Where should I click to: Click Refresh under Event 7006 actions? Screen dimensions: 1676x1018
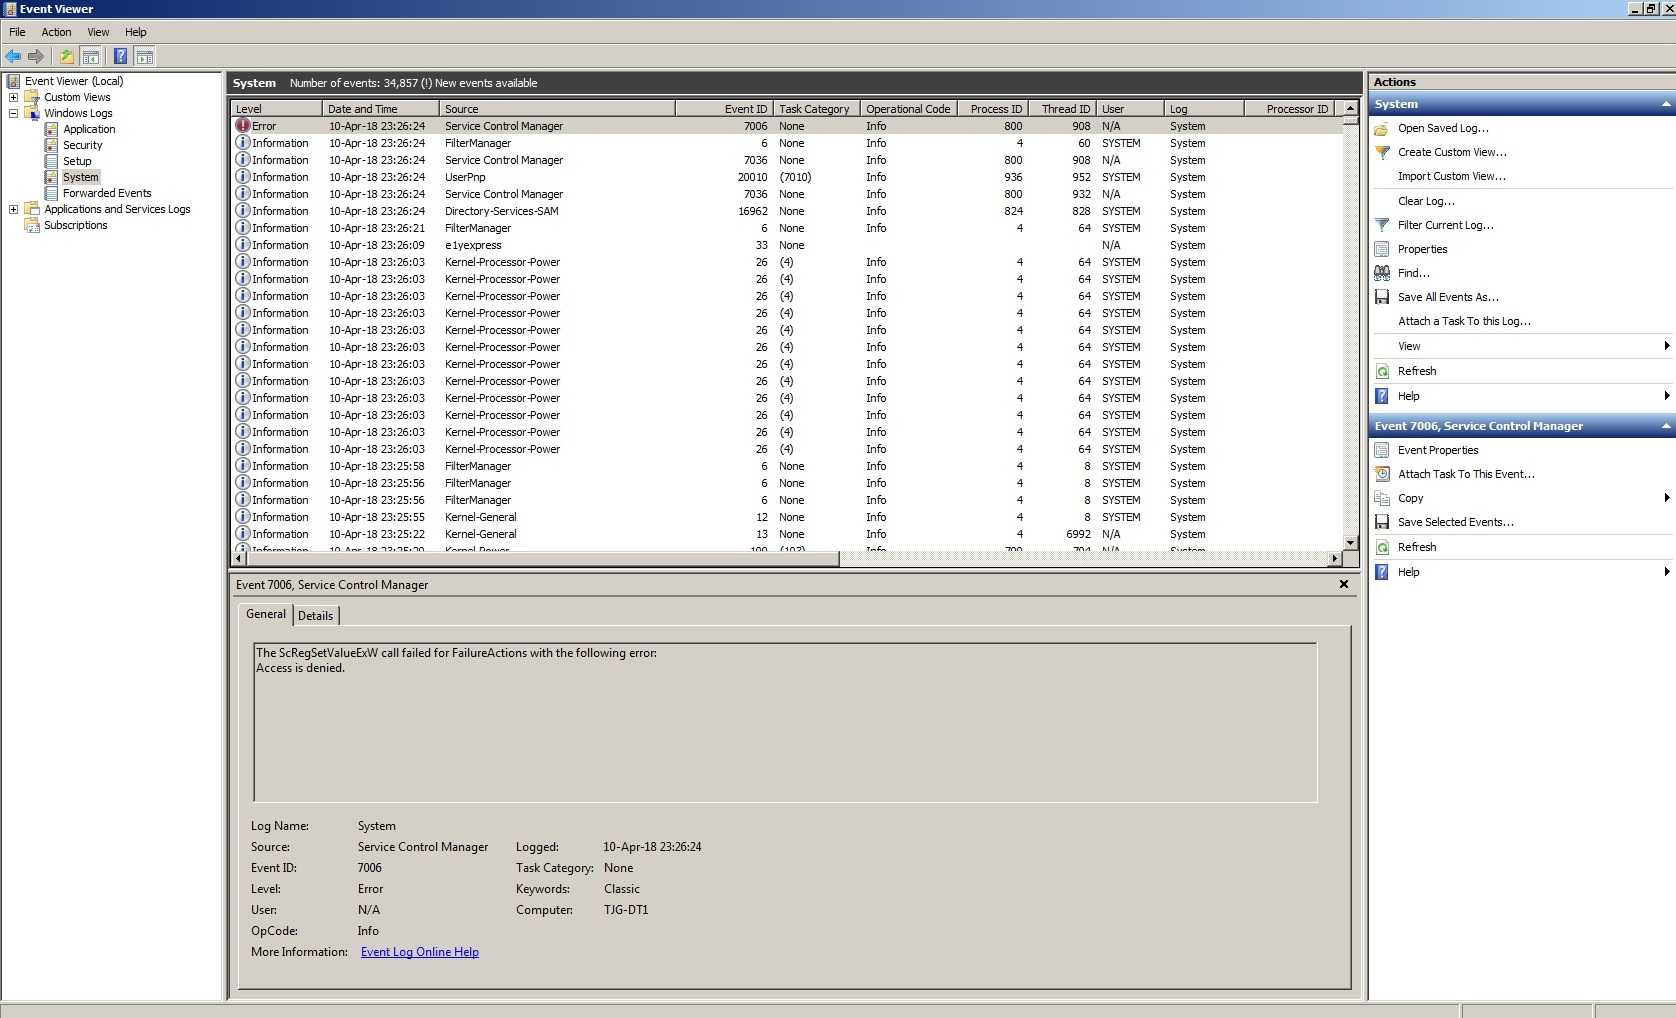tap(1417, 547)
